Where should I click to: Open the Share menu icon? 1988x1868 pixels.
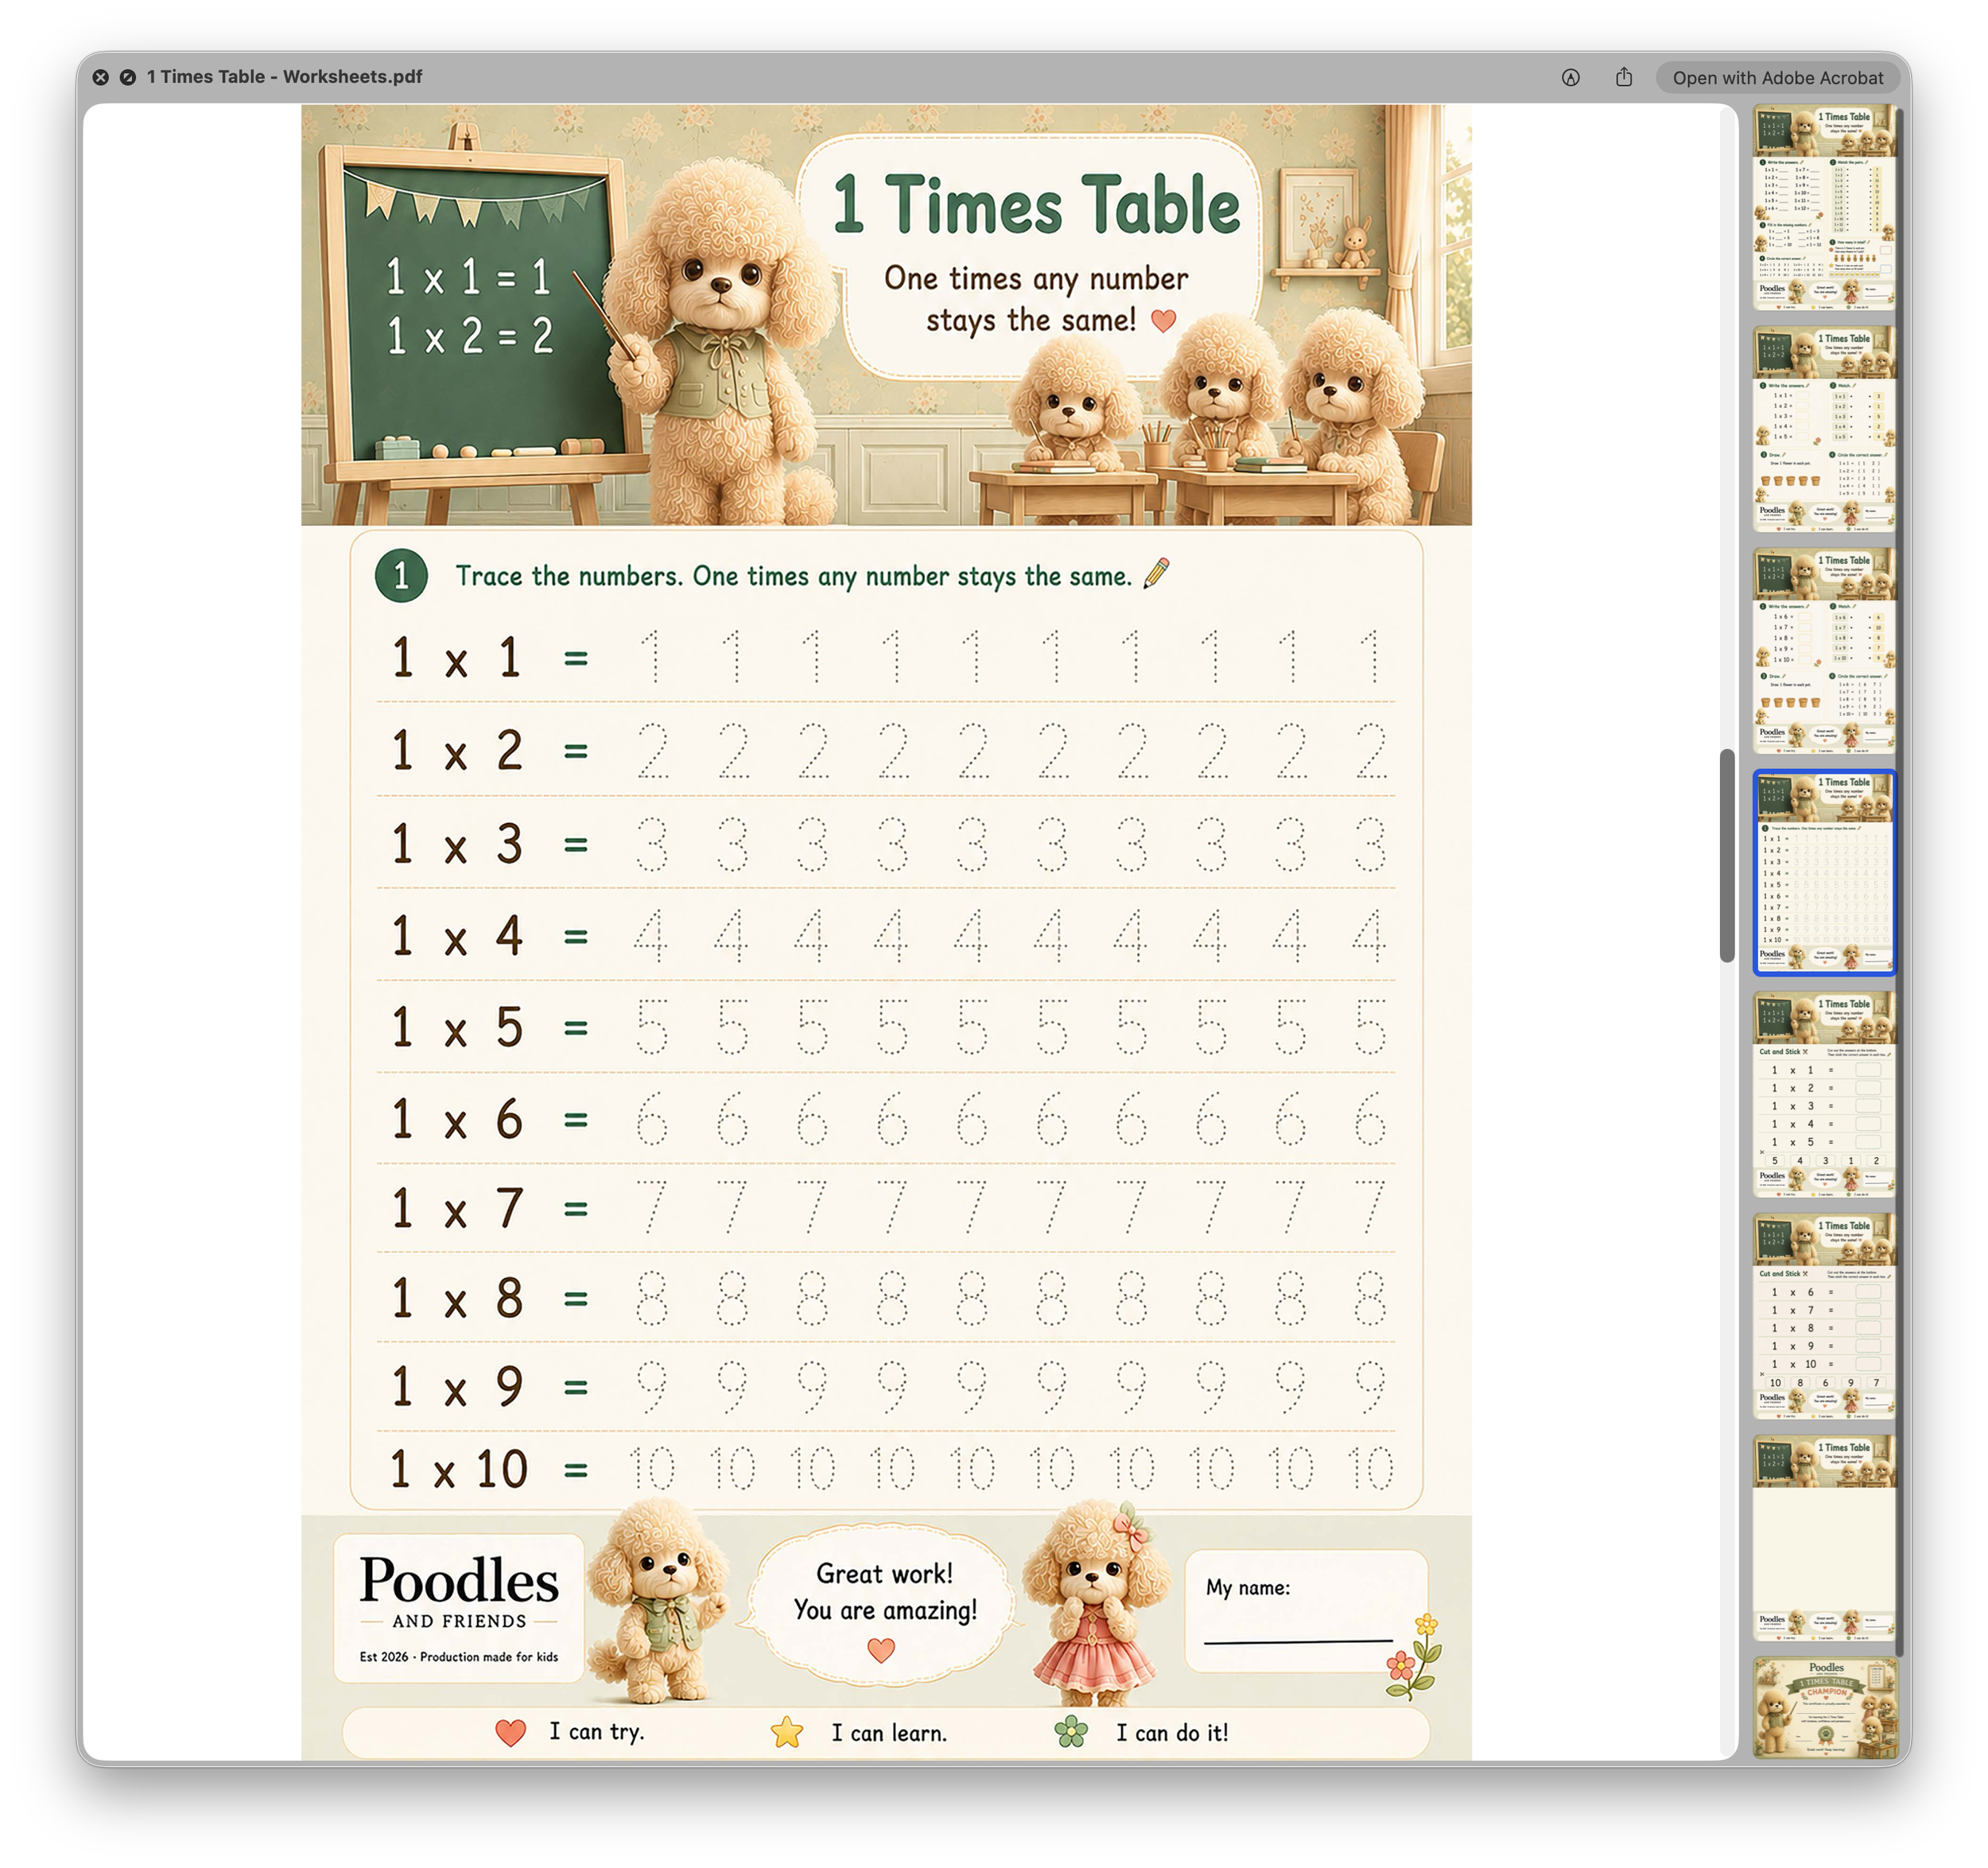1624,77
